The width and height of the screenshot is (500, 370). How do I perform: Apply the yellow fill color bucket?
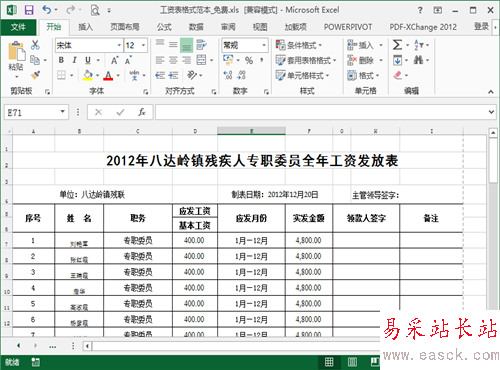pos(88,75)
